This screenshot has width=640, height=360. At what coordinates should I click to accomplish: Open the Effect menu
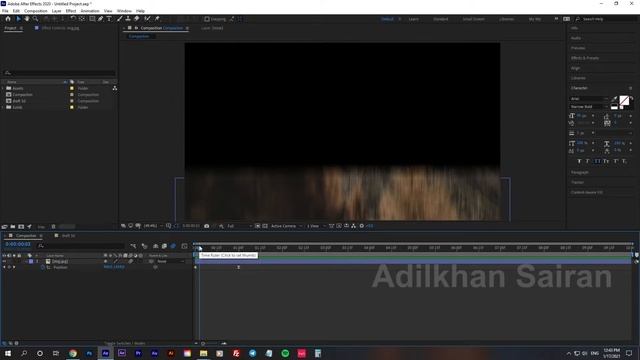click(71, 11)
